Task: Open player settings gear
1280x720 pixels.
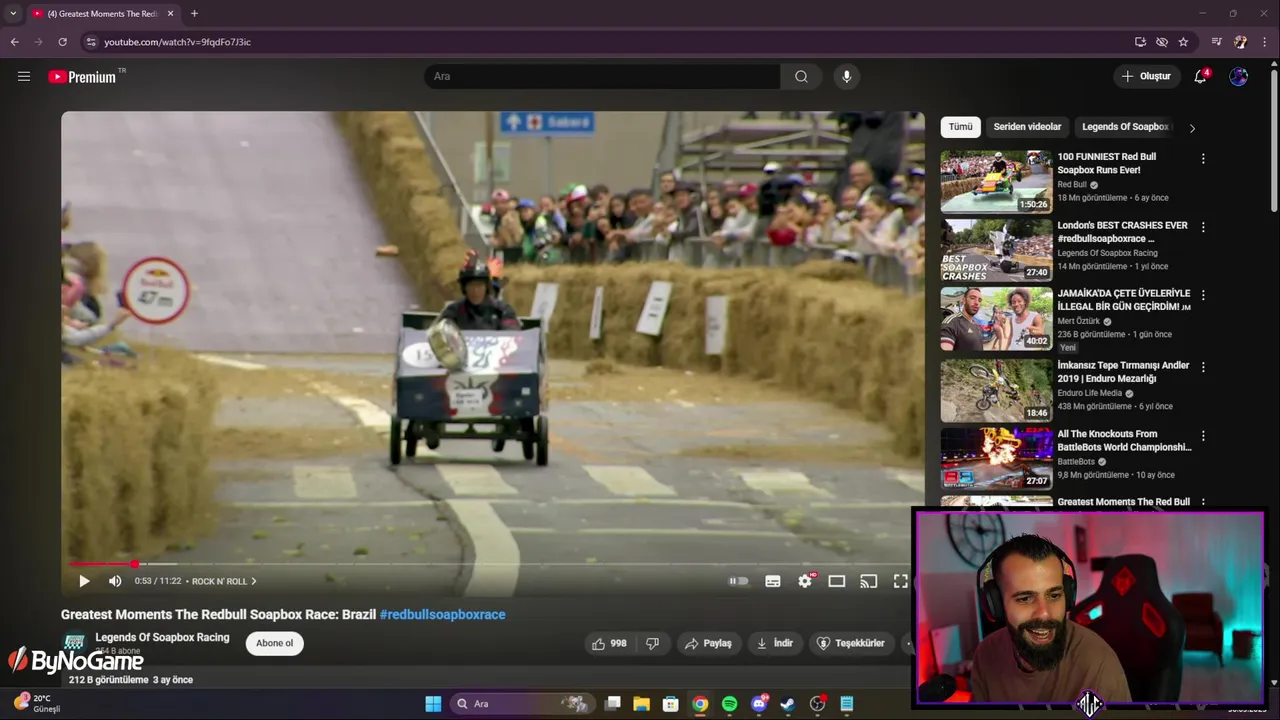Action: [x=805, y=581]
